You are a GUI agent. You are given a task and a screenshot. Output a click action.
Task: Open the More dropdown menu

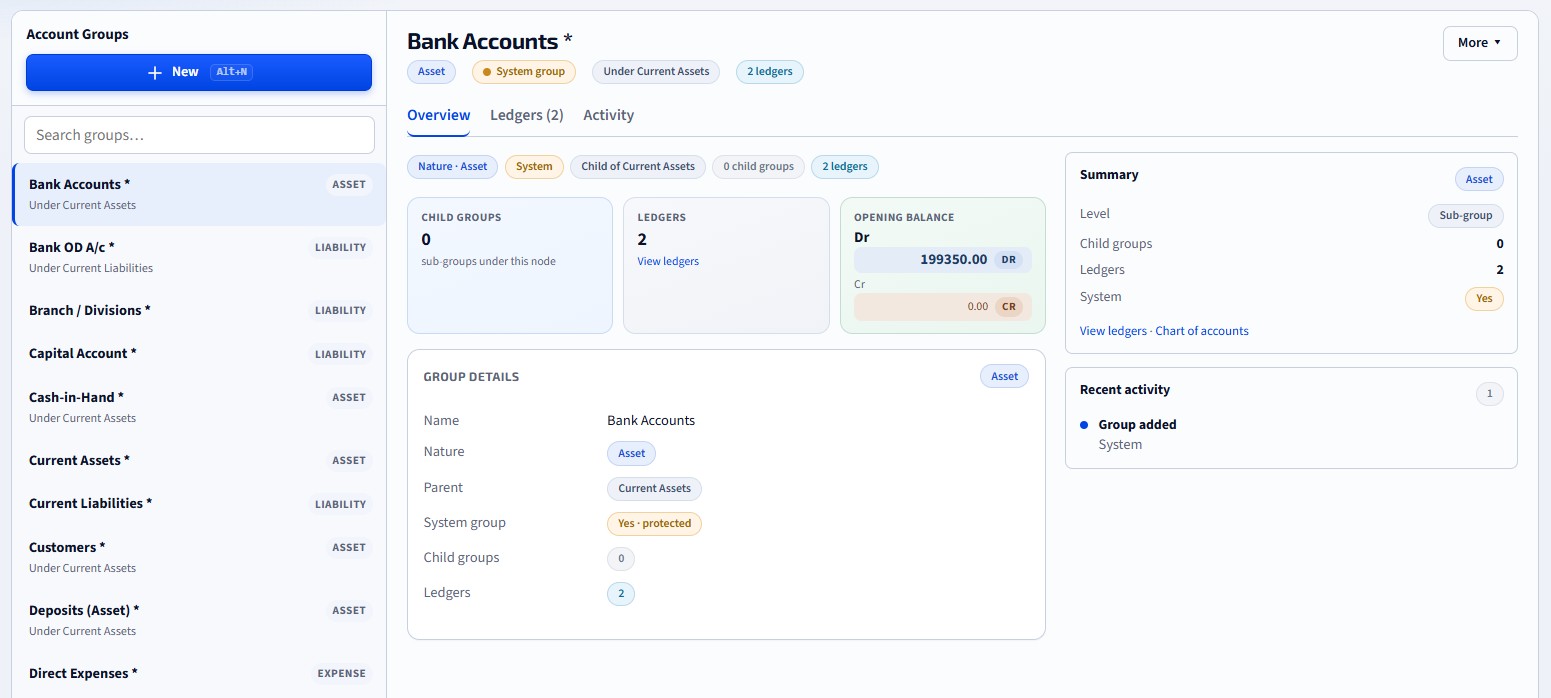pos(1480,43)
